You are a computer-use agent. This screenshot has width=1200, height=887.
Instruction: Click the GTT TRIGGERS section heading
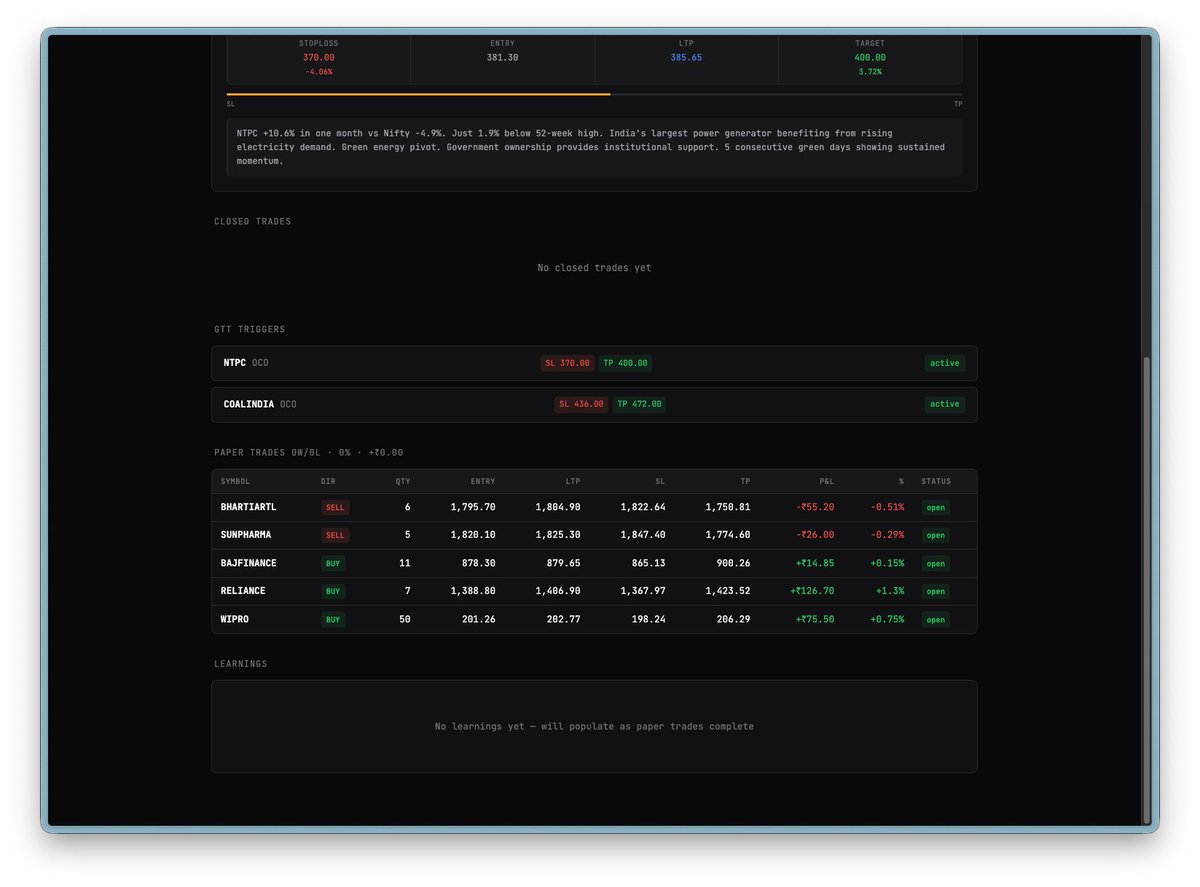[250, 329]
